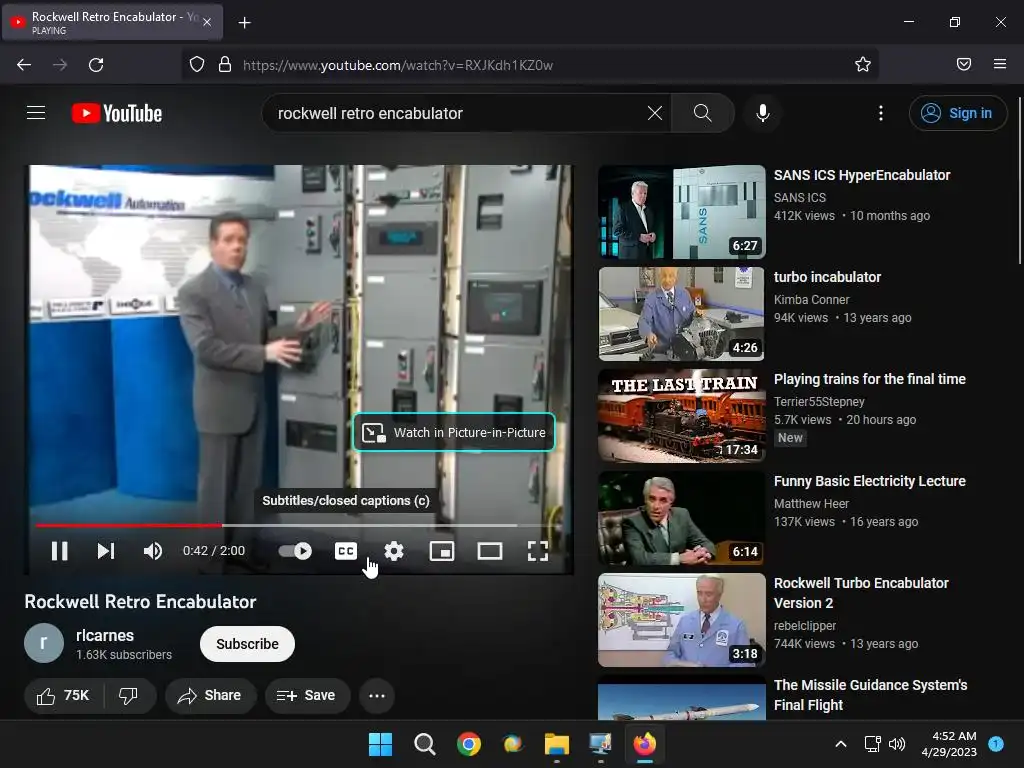
Task: Open Funny Basic Electricity Lecture thumbnail
Action: (x=681, y=518)
